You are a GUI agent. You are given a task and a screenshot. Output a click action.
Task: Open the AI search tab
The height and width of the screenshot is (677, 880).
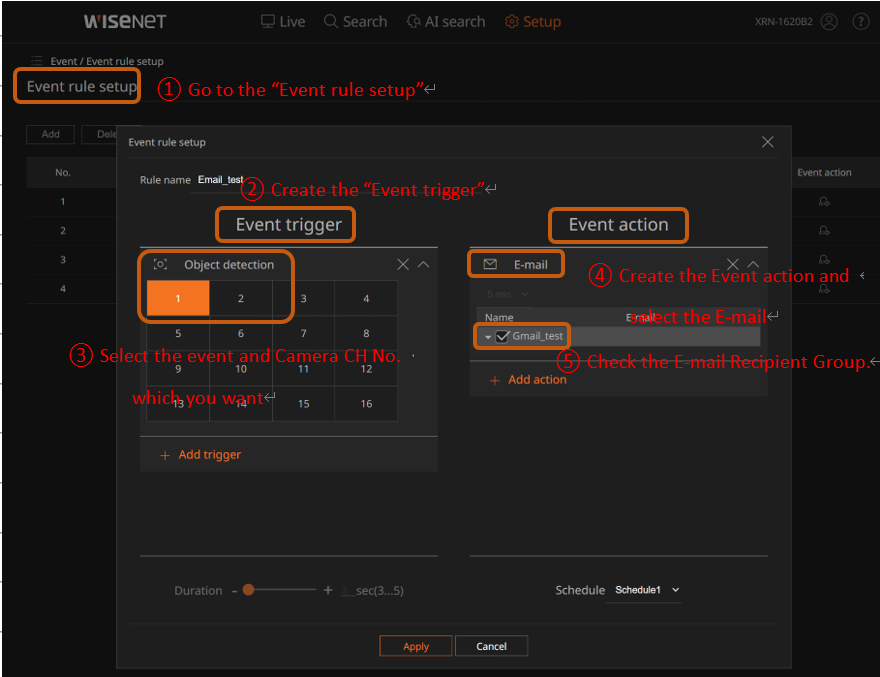point(446,22)
